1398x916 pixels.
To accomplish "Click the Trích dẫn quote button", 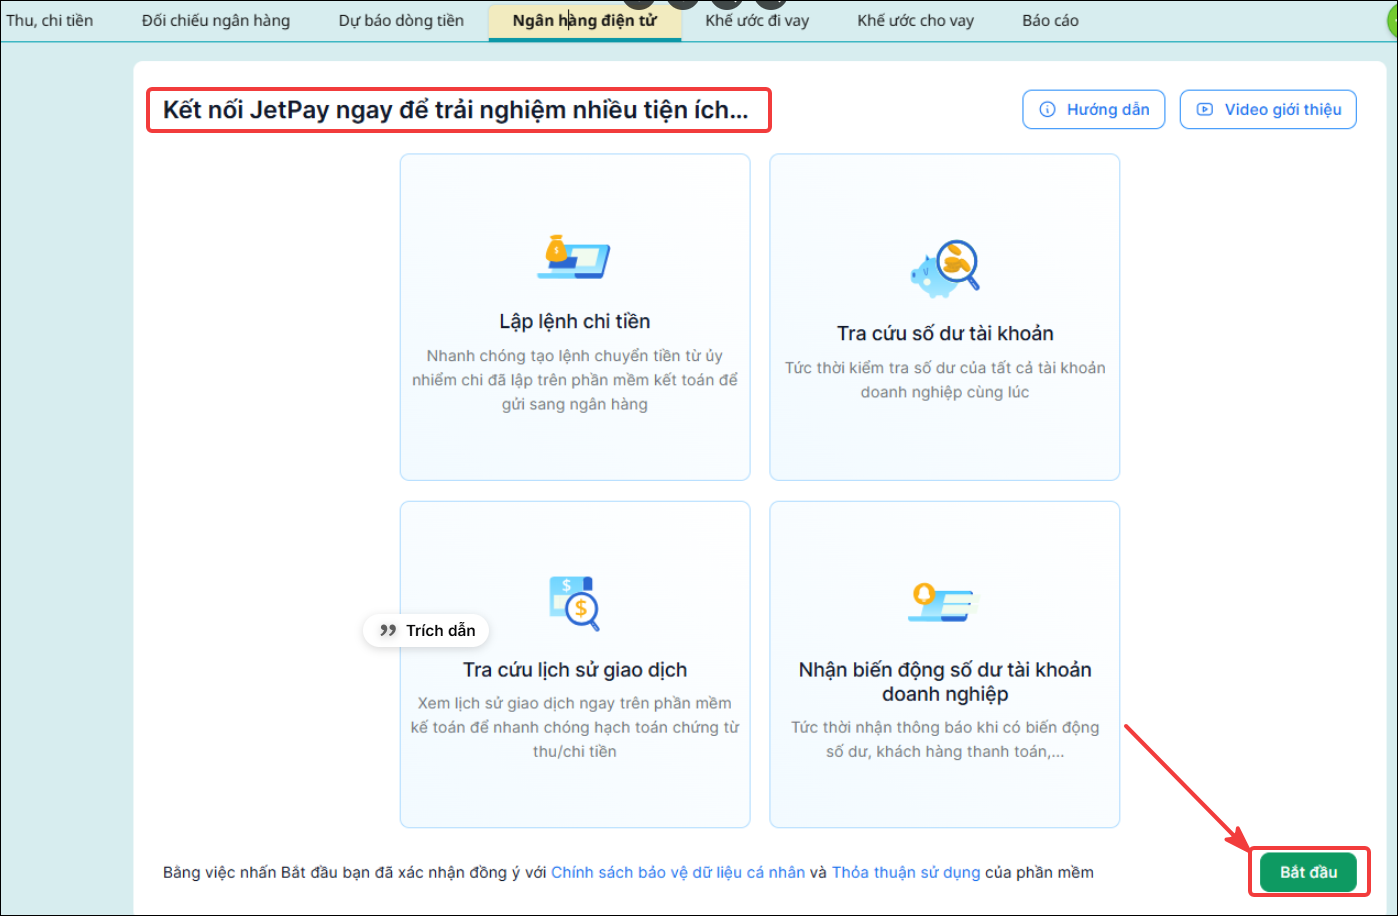I will [x=427, y=630].
